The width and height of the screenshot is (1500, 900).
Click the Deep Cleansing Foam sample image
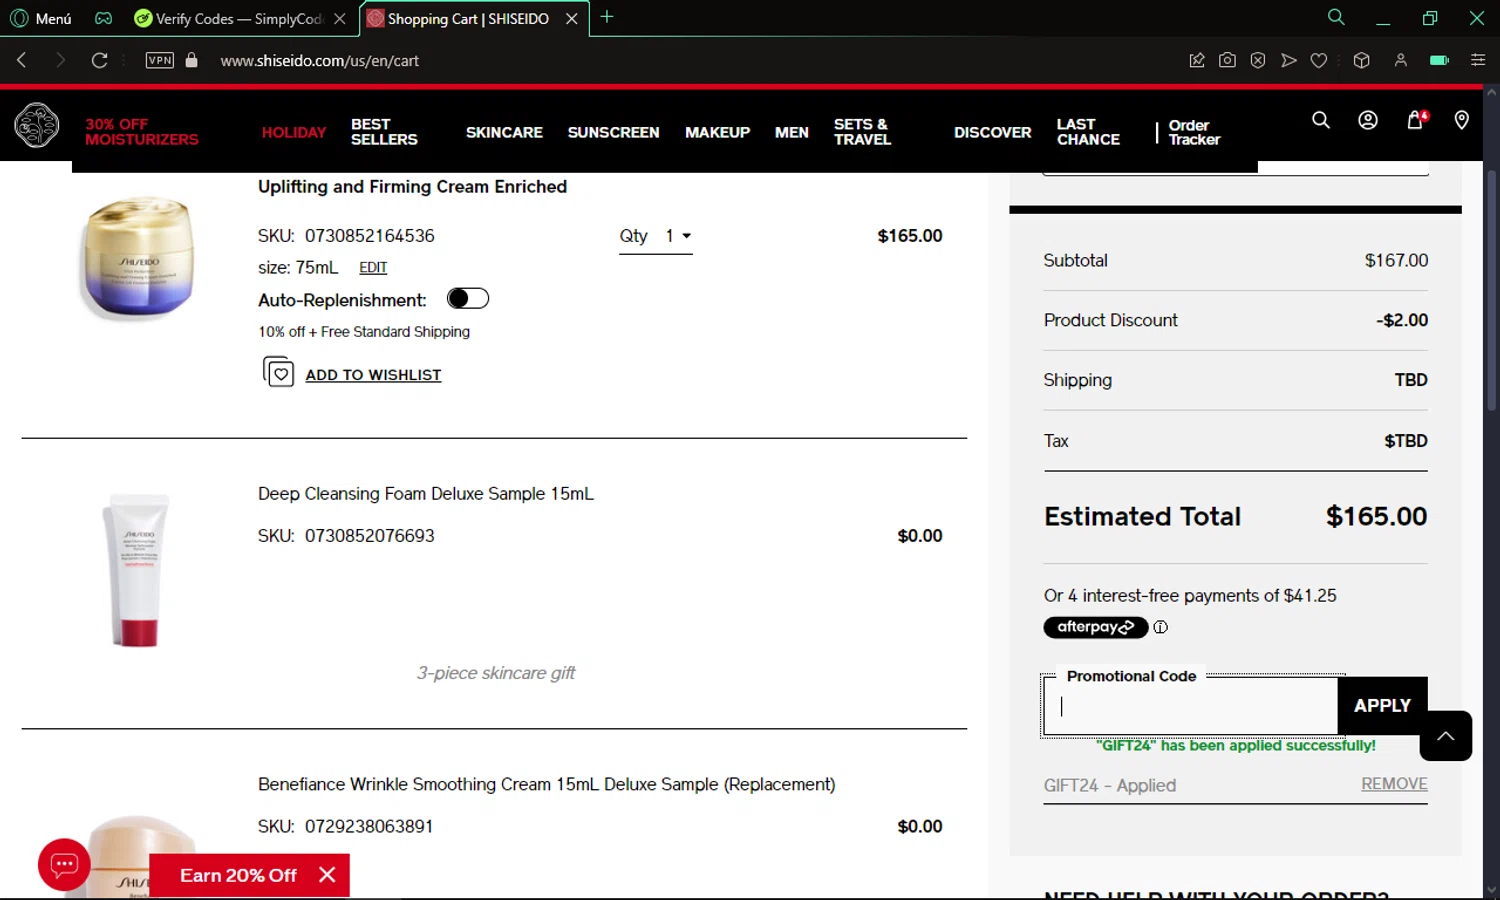tap(138, 571)
